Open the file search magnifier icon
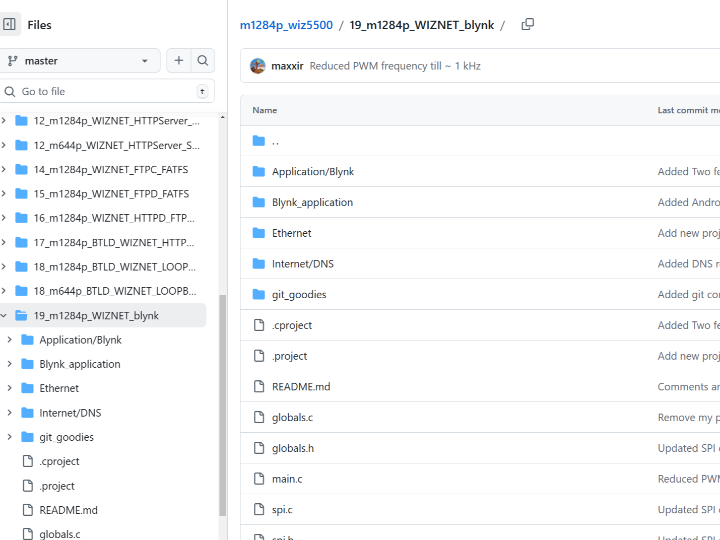 coord(203,61)
